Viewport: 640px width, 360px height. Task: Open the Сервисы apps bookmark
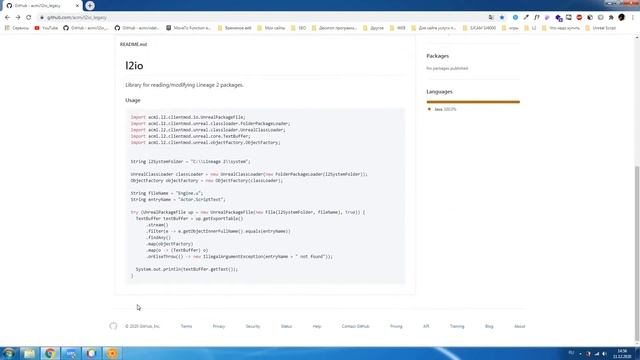pyautogui.click(x=17, y=28)
